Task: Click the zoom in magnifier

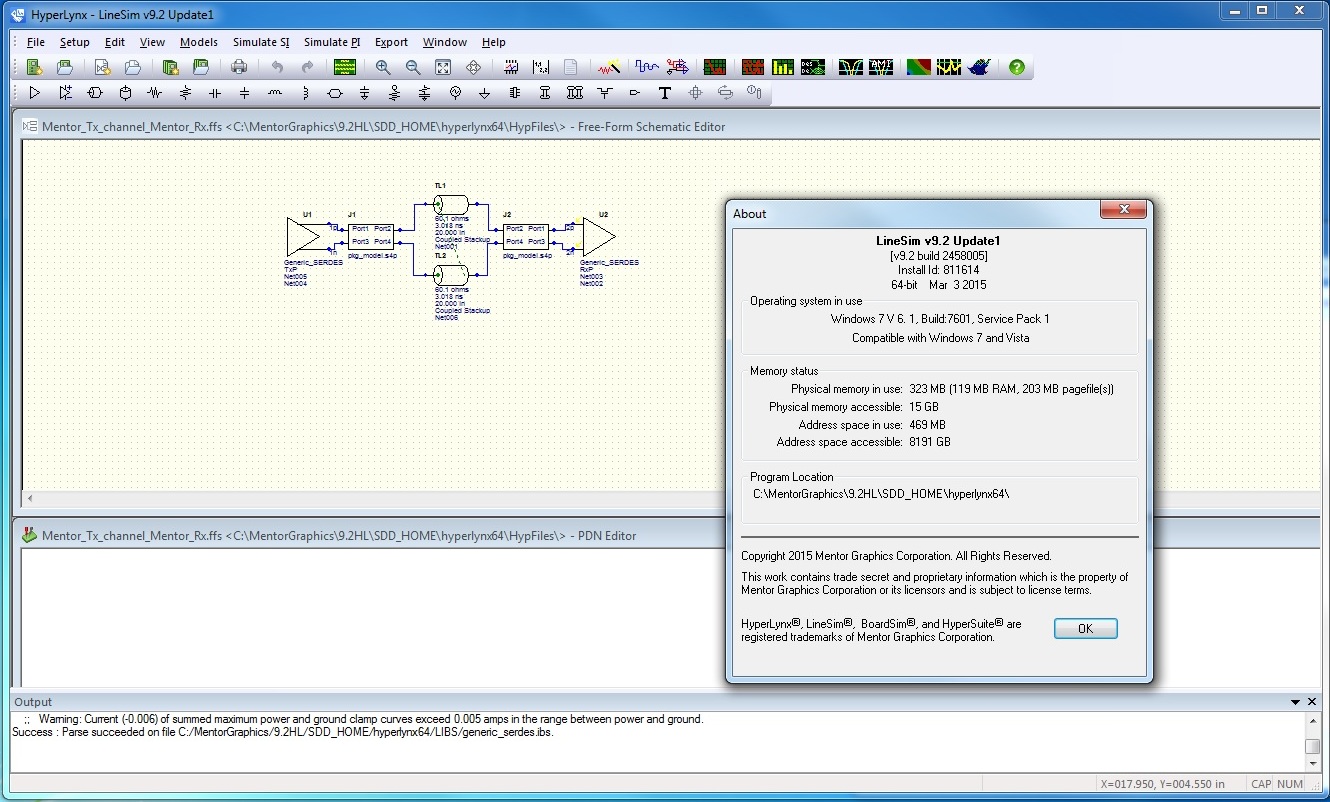Action: (x=383, y=67)
